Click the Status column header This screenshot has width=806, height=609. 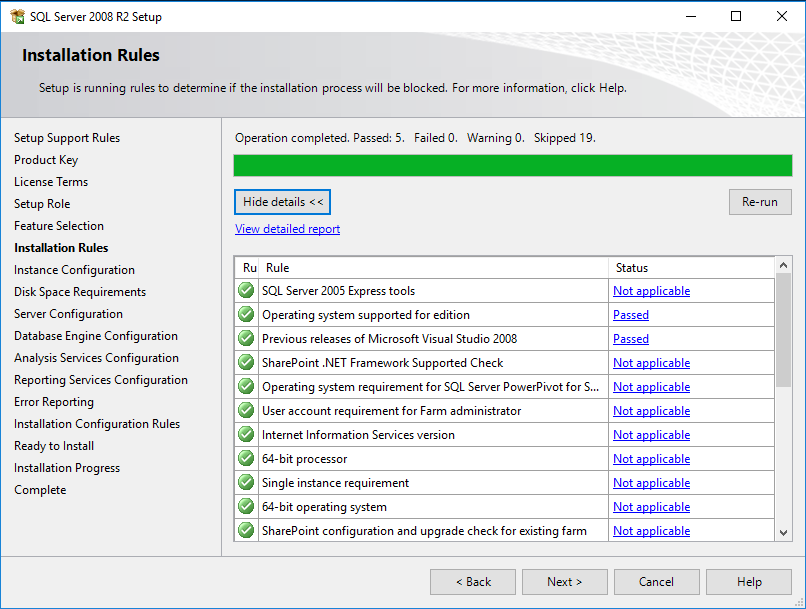click(x=691, y=268)
